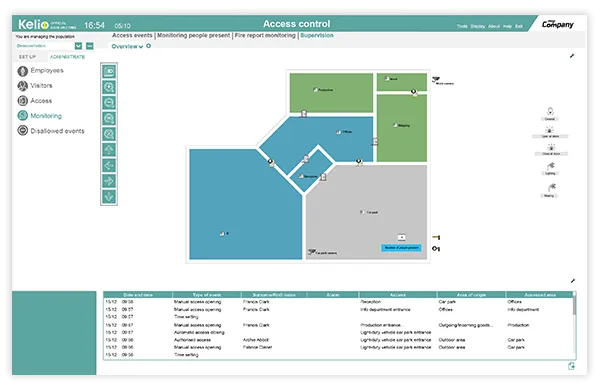The width and height of the screenshot is (600, 390).
Task: Click the Accessed area column header
Action: (540, 295)
